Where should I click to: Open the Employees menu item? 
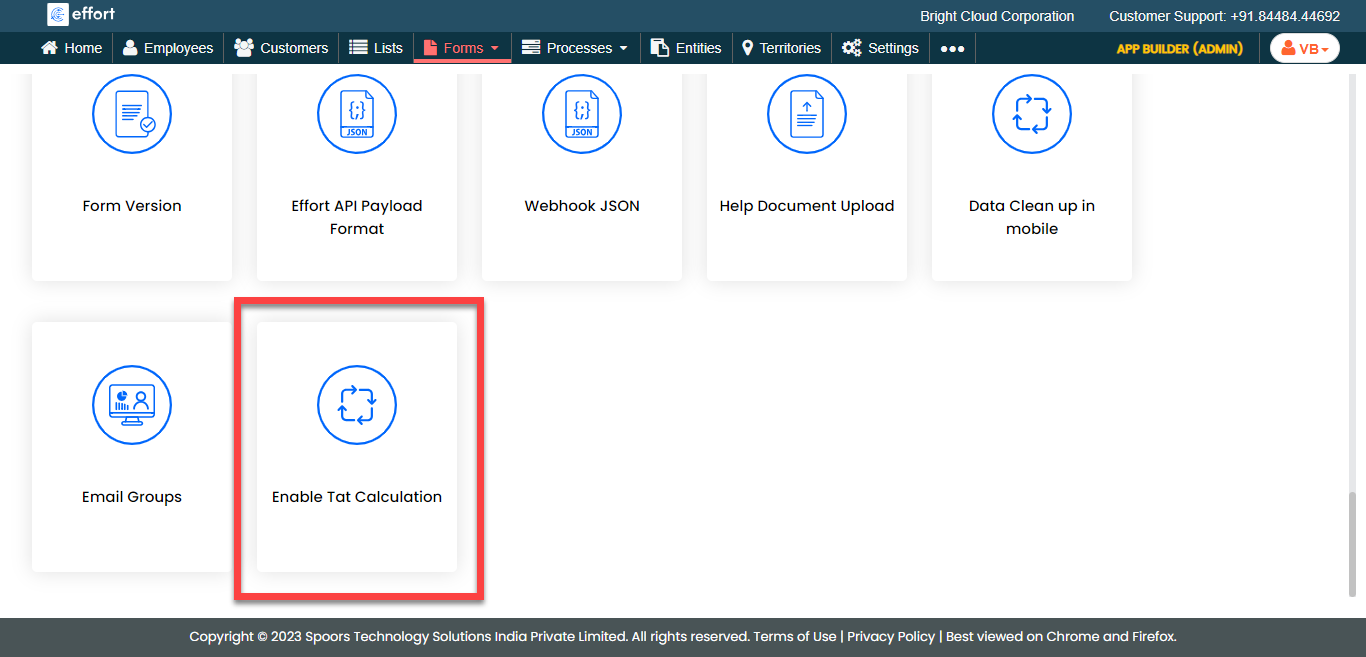pyautogui.click(x=167, y=48)
